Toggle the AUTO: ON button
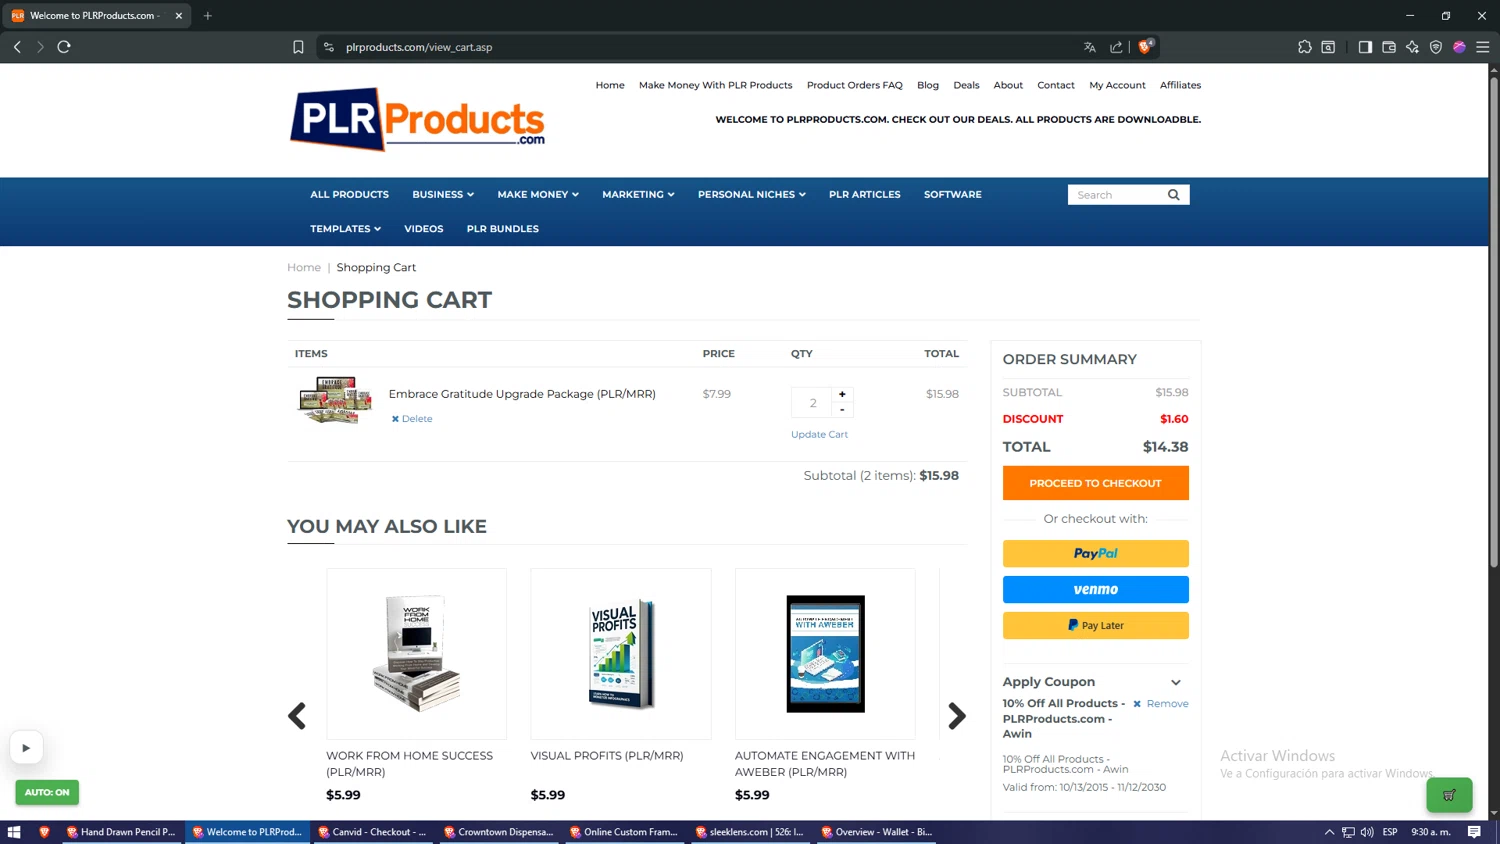 pos(47,792)
